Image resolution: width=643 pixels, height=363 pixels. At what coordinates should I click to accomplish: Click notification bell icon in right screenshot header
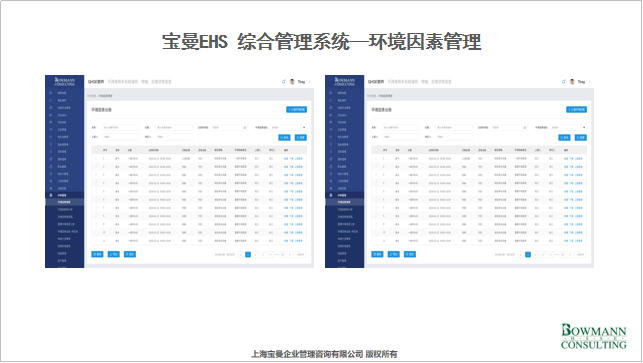(x=563, y=82)
